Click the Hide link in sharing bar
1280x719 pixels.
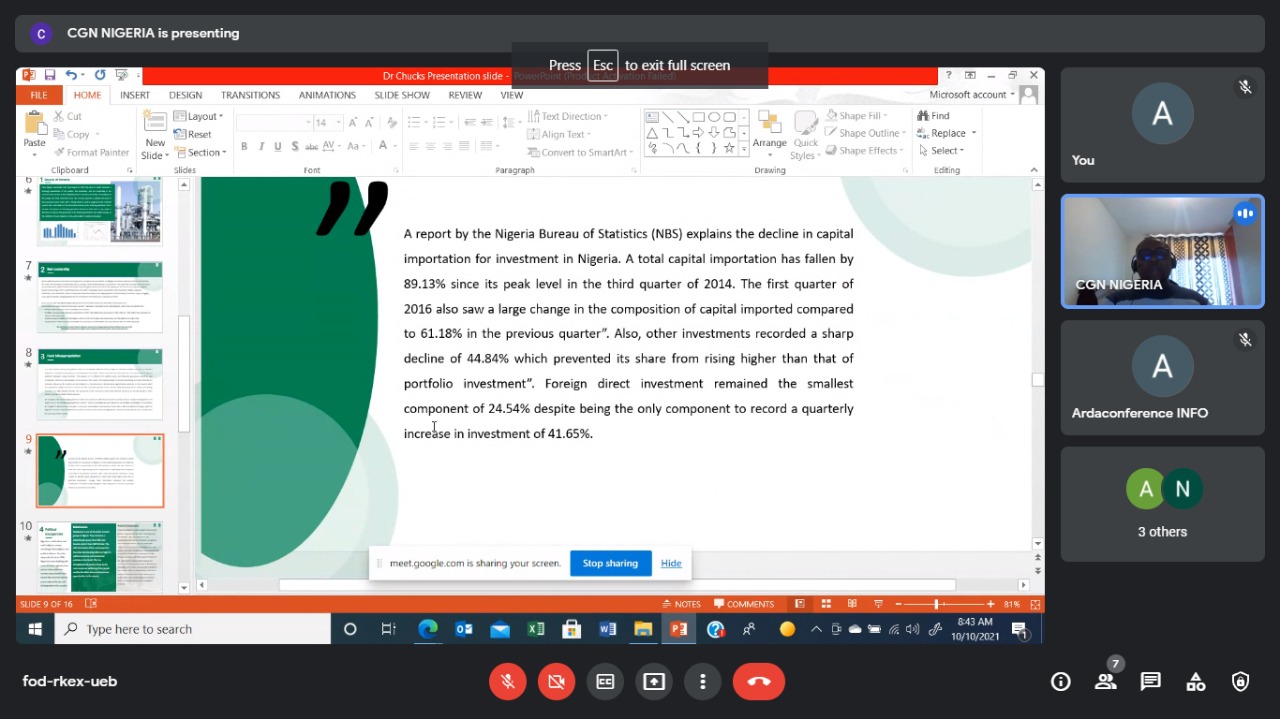[671, 563]
